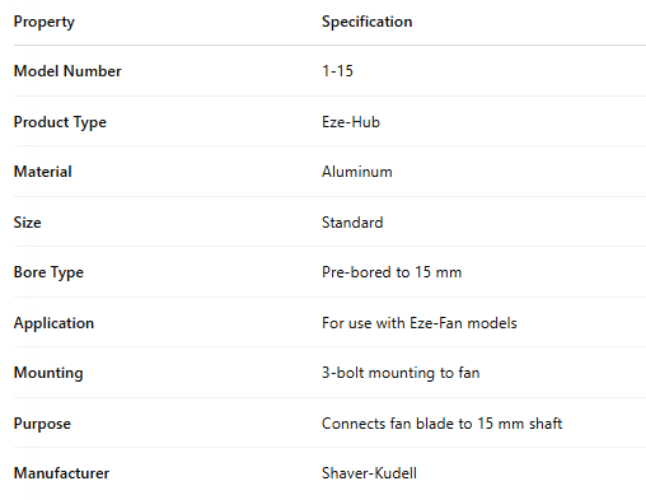
Task: Click the Aluminum material value
Action: click(356, 172)
